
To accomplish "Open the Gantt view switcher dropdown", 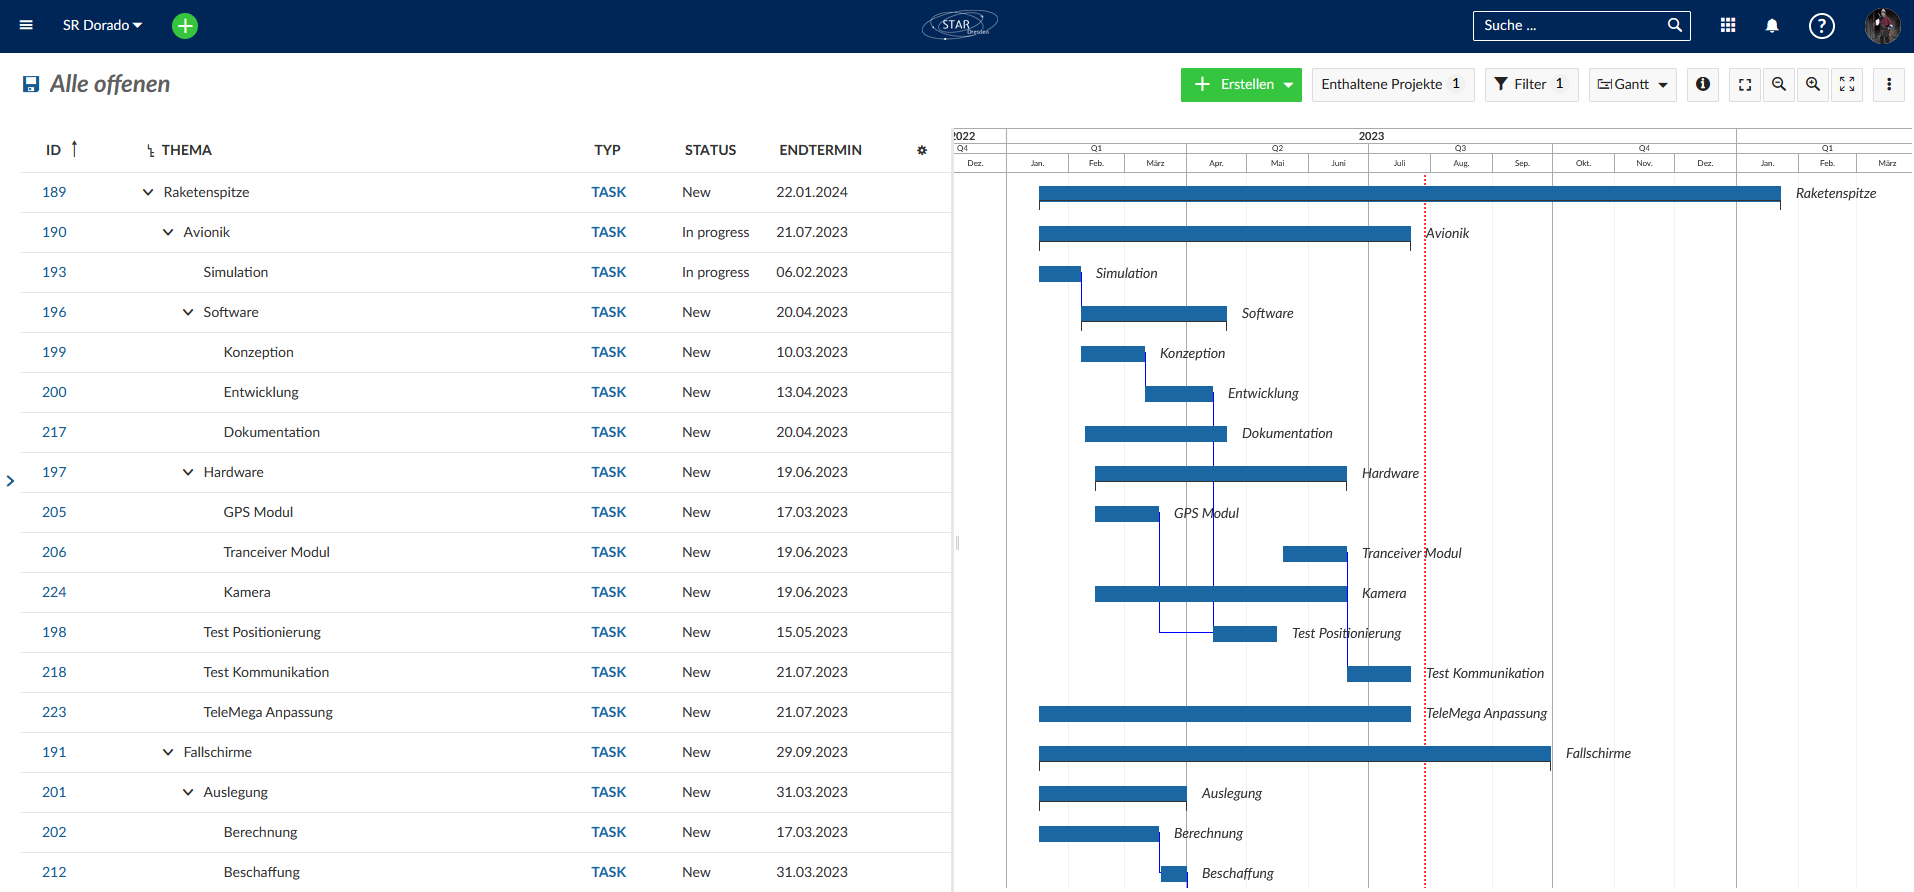I will 1632,85.
